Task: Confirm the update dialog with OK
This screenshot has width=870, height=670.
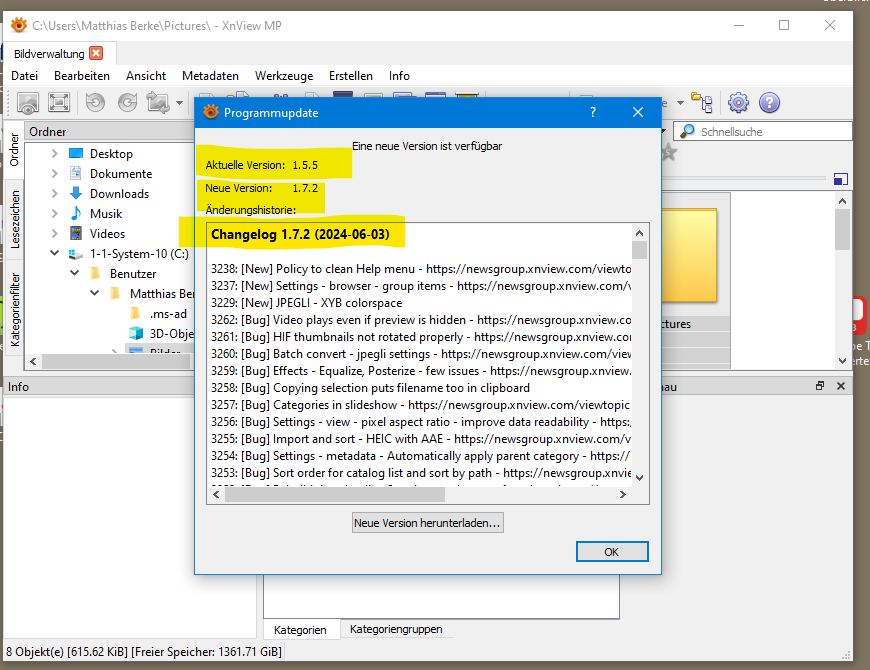Action: point(611,551)
